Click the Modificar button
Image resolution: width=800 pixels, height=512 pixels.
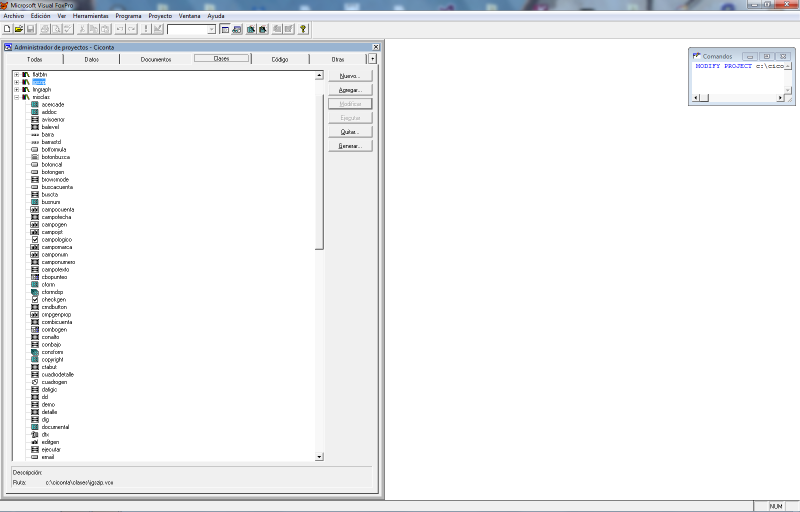[350, 104]
